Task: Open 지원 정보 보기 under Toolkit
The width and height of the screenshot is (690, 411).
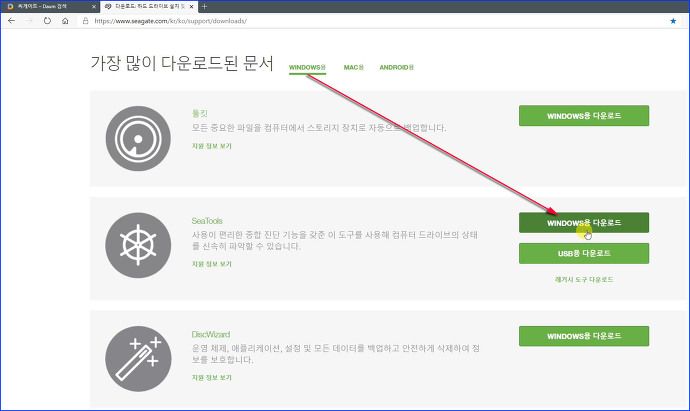Action: 212,146
